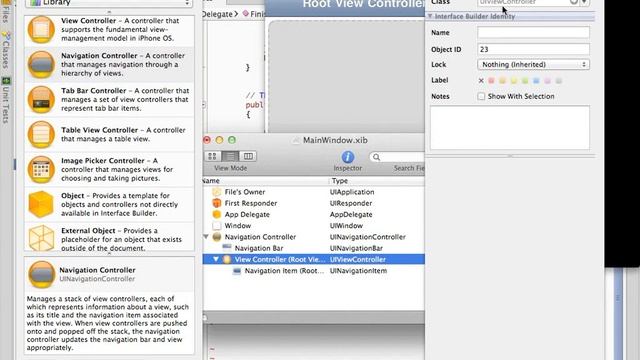Click the App Delegate icon
The height and width of the screenshot is (360, 640).
(216, 214)
